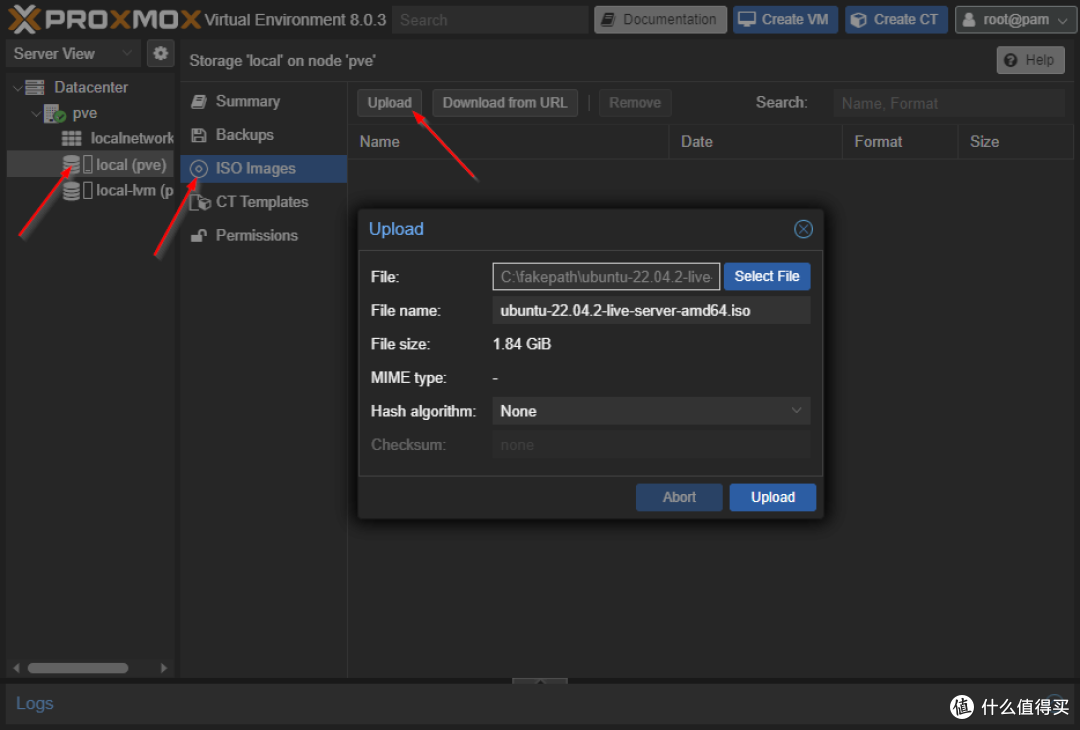Click the Select File button
This screenshot has height=730, width=1080.
(767, 276)
